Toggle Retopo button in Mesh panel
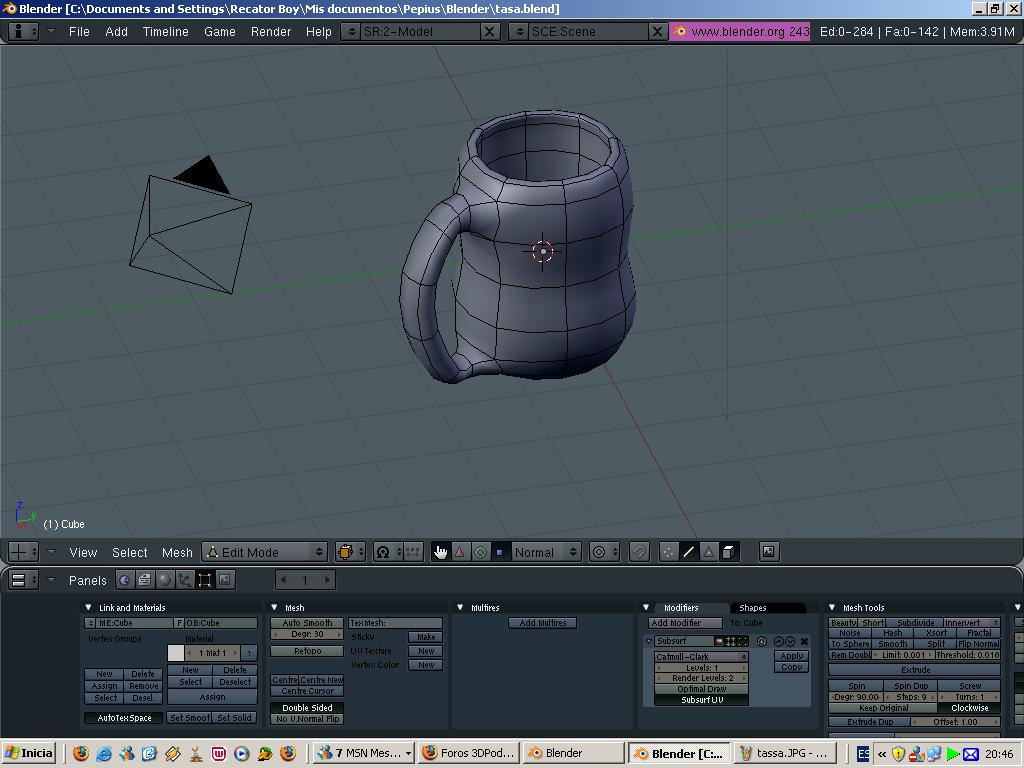The height and width of the screenshot is (768, 1024). click(x=307, y=651)
